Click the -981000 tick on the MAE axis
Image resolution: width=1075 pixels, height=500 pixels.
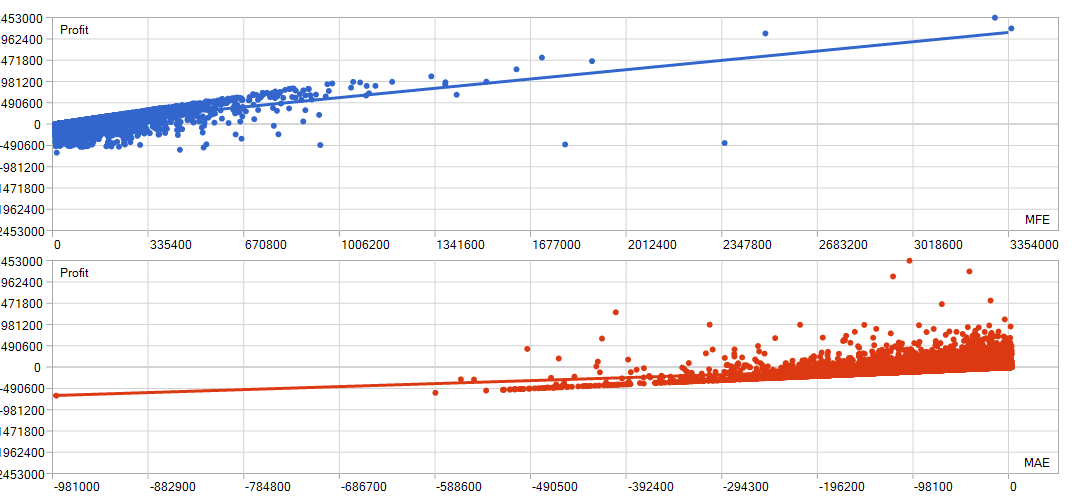coord(76,487)
